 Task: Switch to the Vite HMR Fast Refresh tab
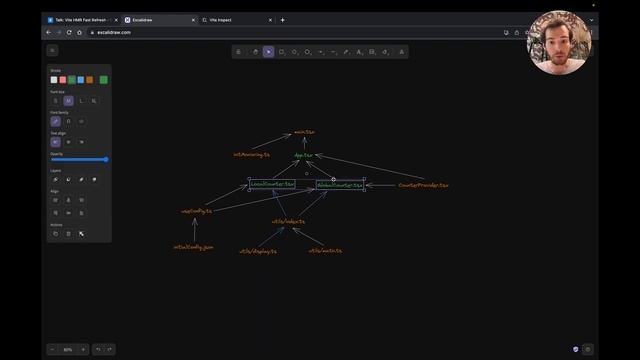point(82,20)
